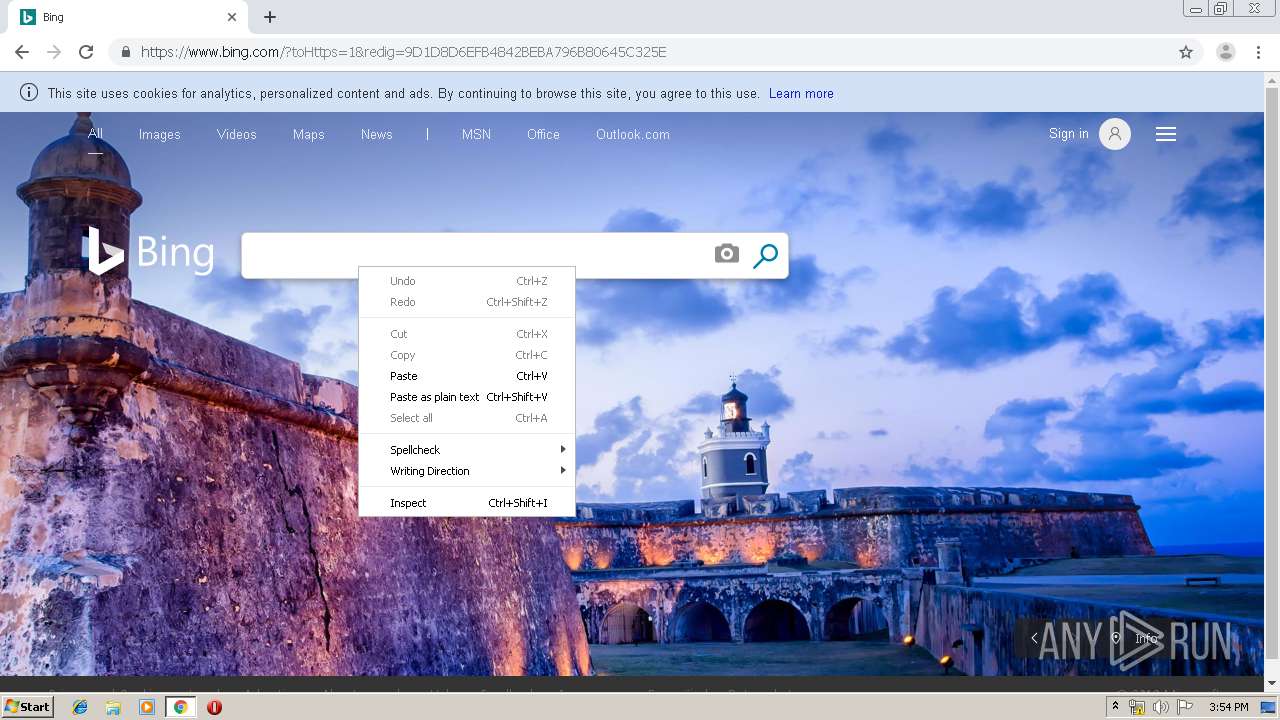This screenshot has width=1280, height=720.
Task: Click page scrollbar up arrow
Action: point(1272,79)
